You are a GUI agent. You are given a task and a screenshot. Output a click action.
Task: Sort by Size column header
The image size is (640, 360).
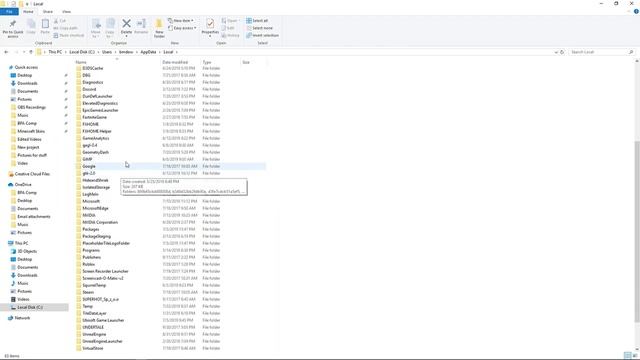tap(246, 62)
